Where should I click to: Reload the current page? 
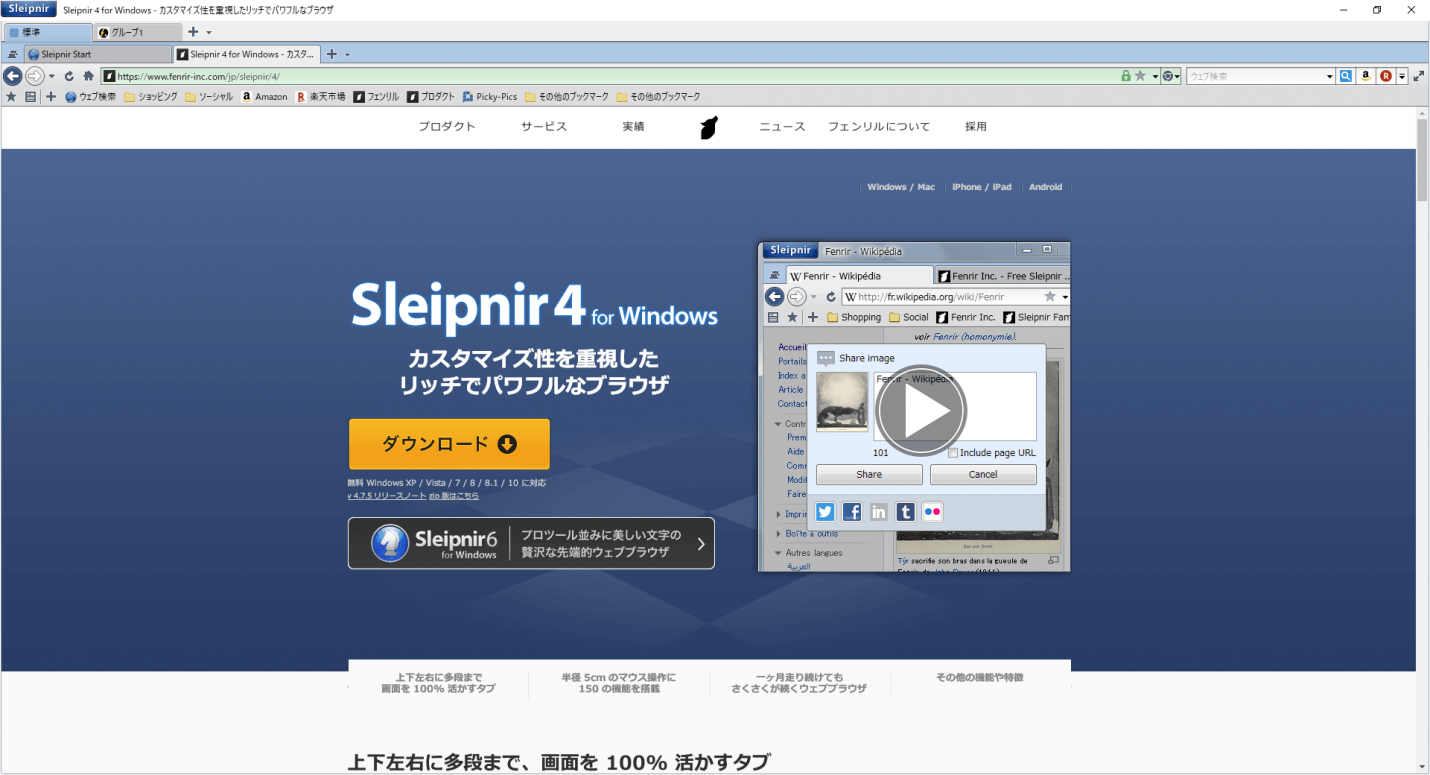pyautogui.click(x=69, y=76)
